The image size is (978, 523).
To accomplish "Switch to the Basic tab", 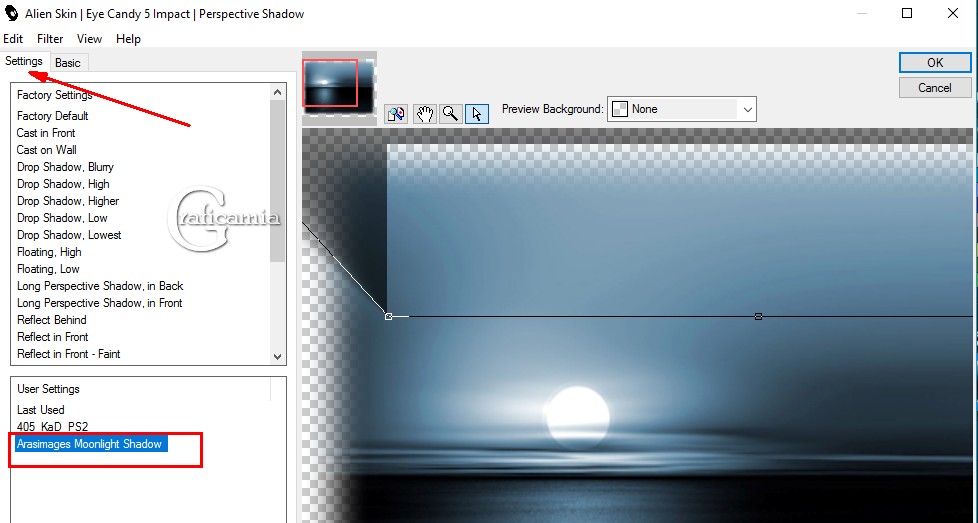I will point(67,62).
